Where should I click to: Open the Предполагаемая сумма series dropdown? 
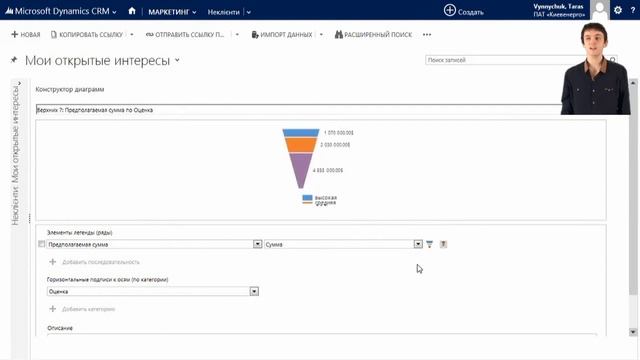click(x=257, y=244)
